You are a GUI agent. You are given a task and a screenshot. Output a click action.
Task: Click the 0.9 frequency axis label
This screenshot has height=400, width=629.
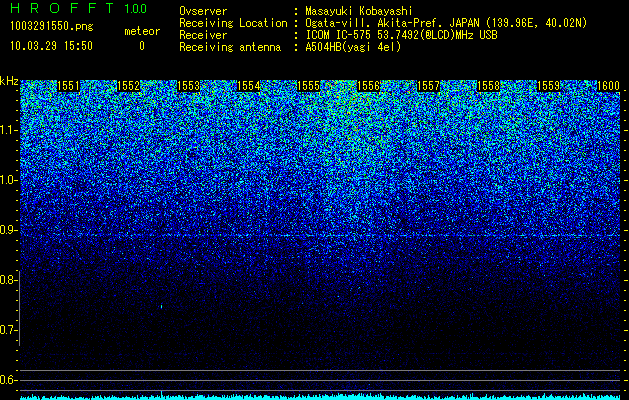tap(8, 230)
